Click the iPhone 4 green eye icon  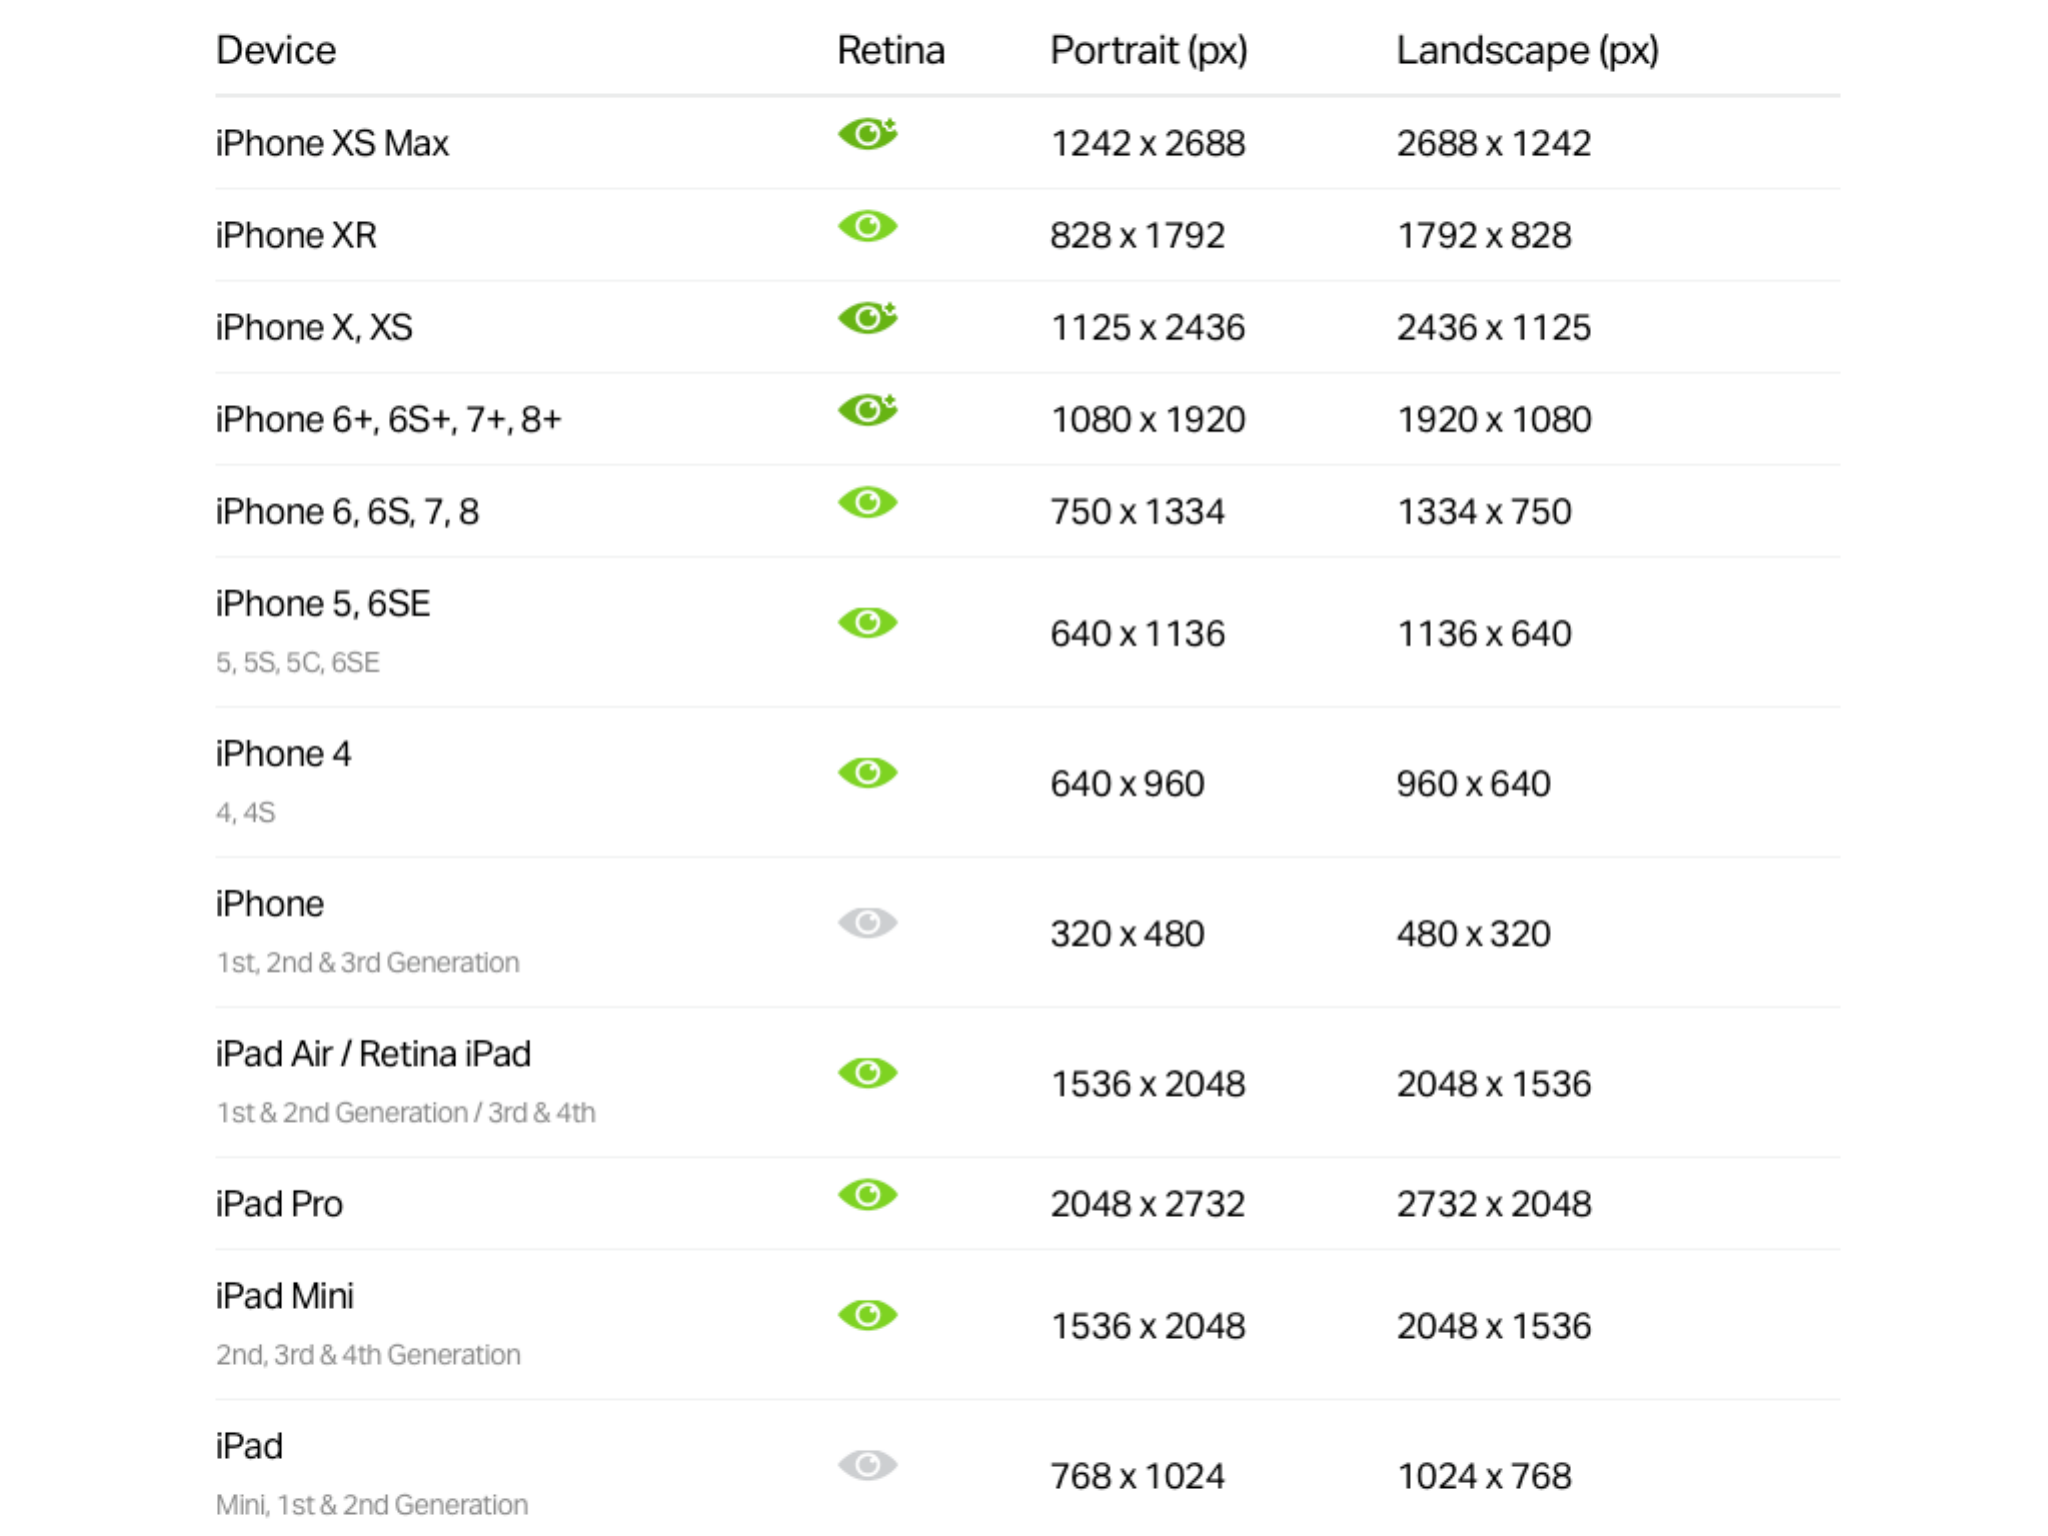pos(867,773)
